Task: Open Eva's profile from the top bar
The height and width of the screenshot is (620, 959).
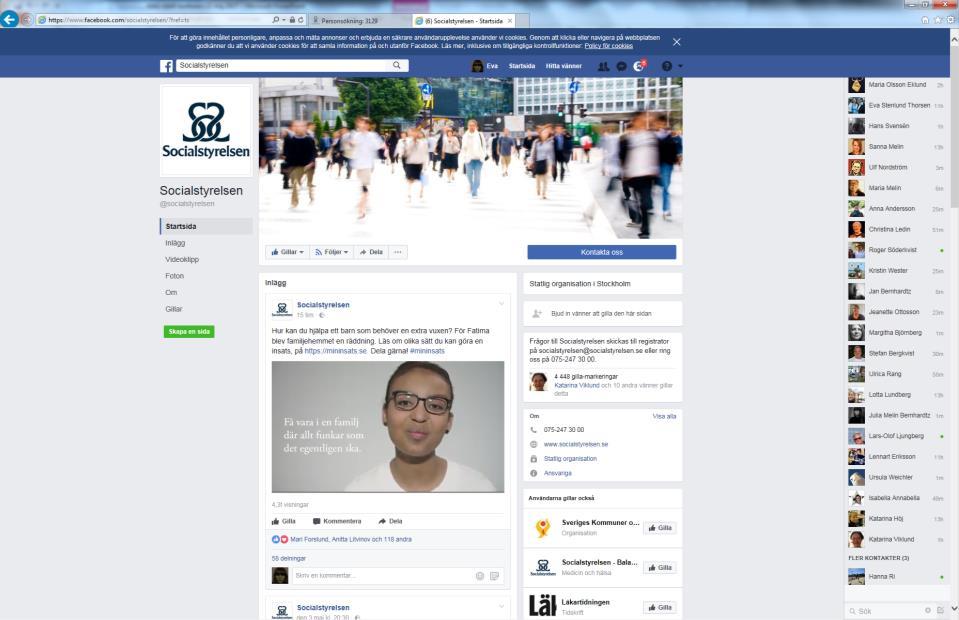Action: tap(485, 66)
